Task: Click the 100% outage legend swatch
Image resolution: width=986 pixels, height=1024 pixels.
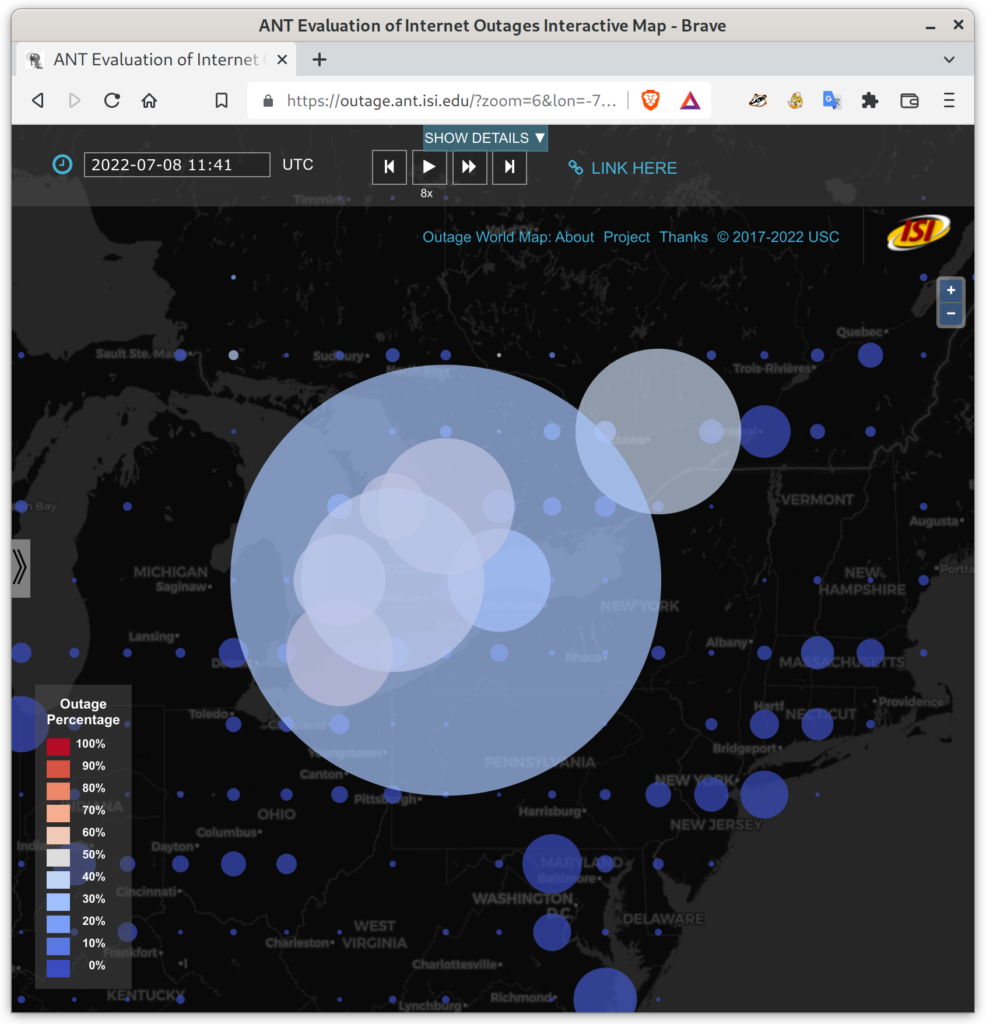Action: 58,746
